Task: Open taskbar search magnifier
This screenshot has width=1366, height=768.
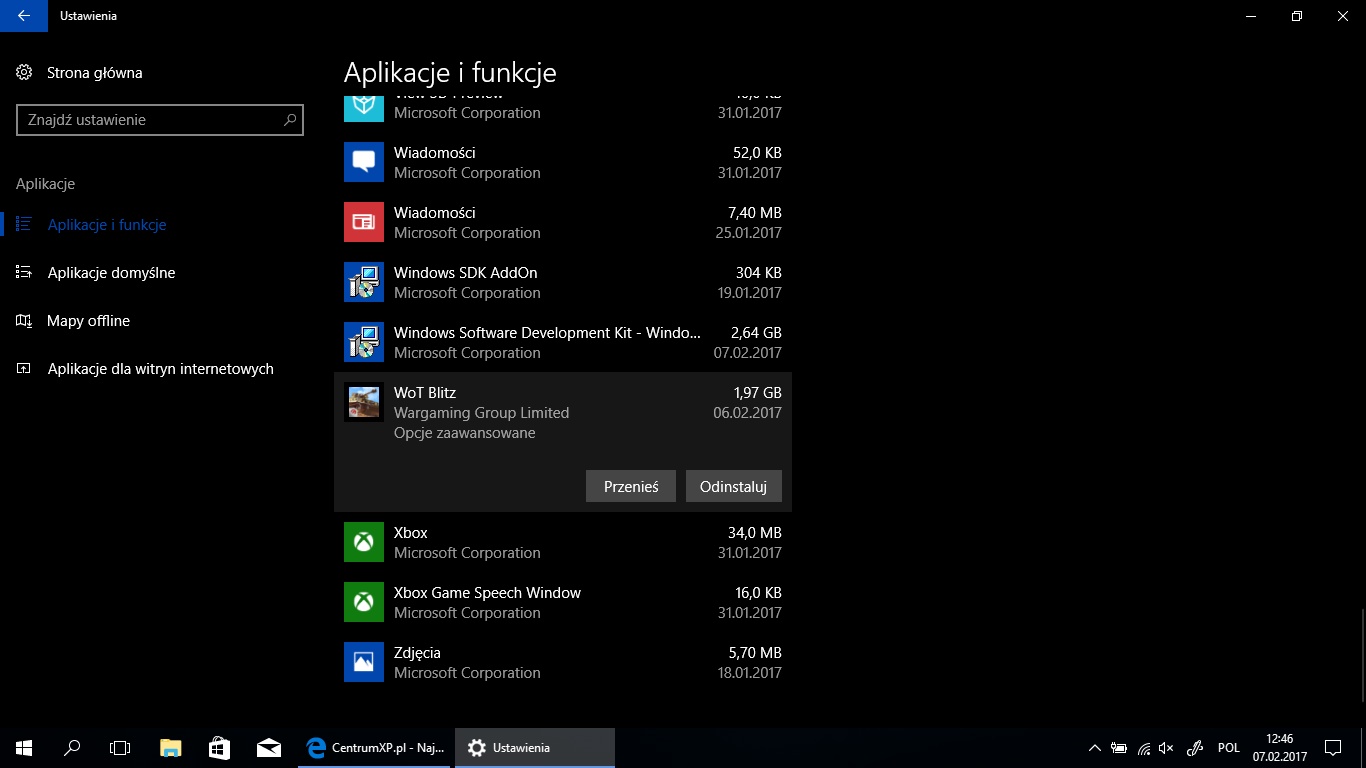Action: (x=72, y=748)
